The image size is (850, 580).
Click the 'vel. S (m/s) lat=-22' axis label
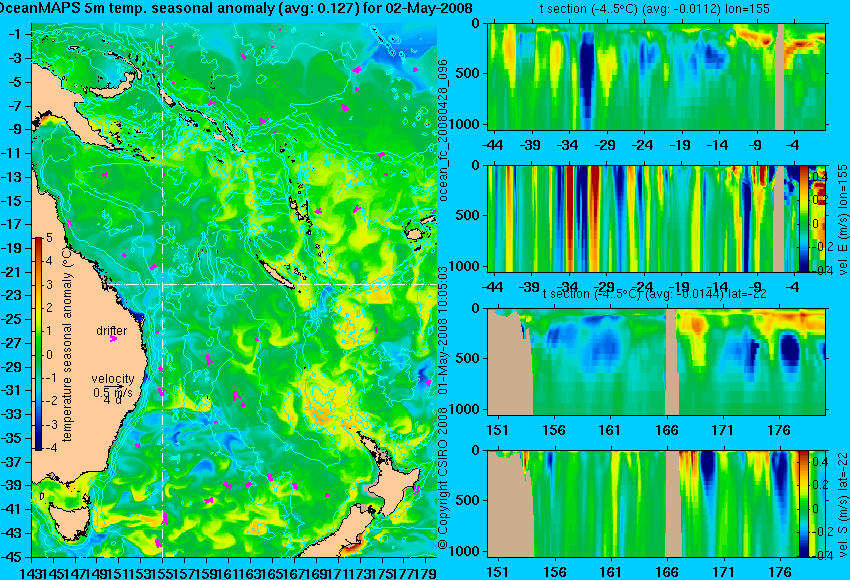[x=843, y=504]
